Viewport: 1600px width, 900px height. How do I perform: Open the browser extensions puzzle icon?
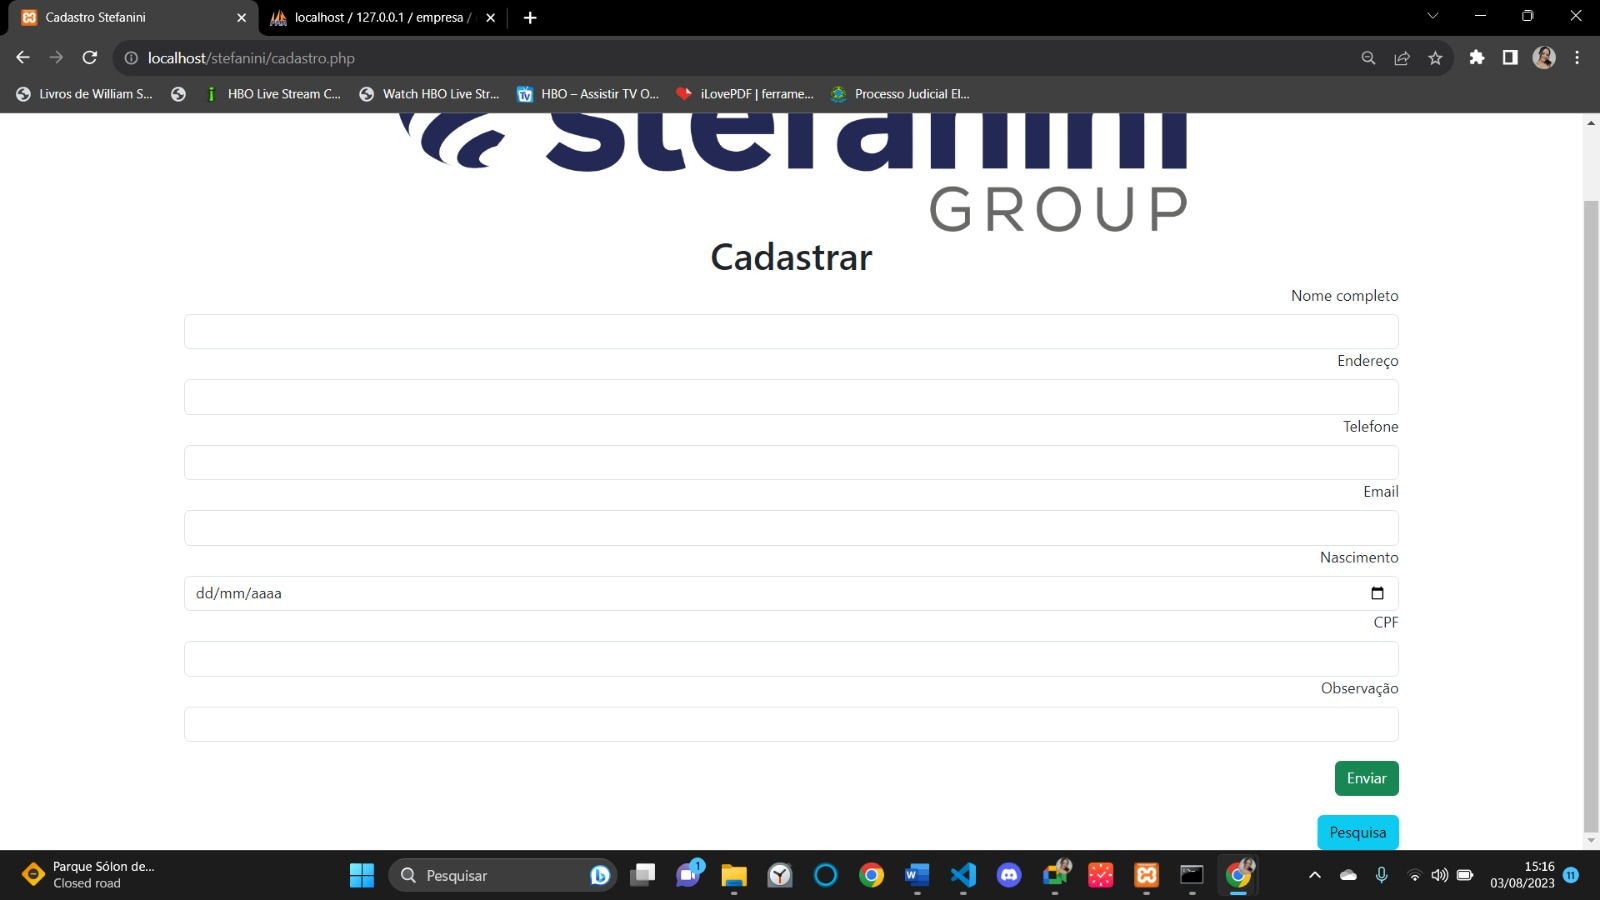1478,58
